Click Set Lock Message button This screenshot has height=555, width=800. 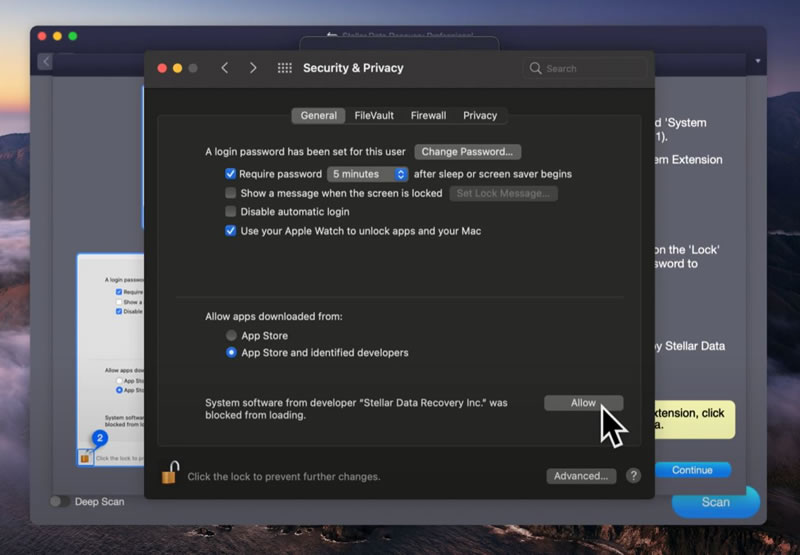point(503,193)
